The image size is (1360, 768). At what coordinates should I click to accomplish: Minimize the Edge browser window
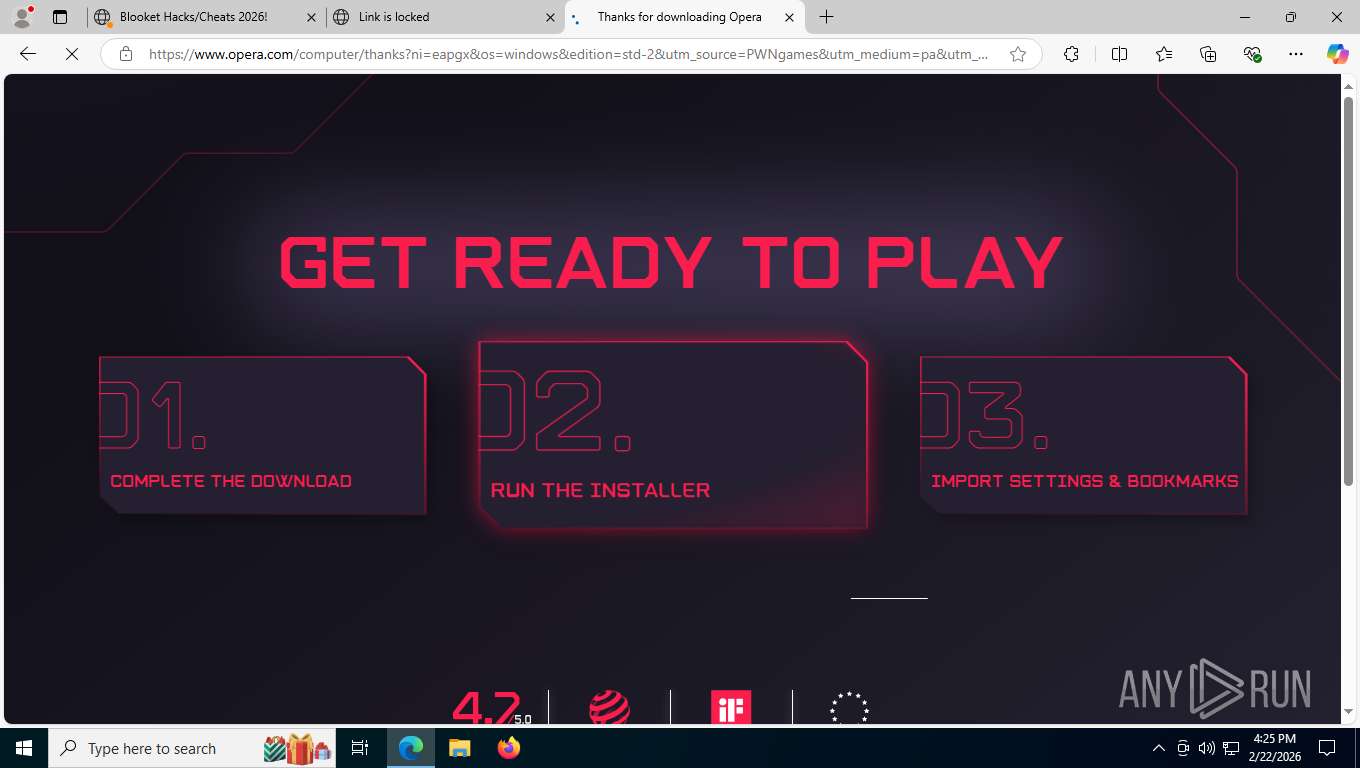pos(1245,17)
